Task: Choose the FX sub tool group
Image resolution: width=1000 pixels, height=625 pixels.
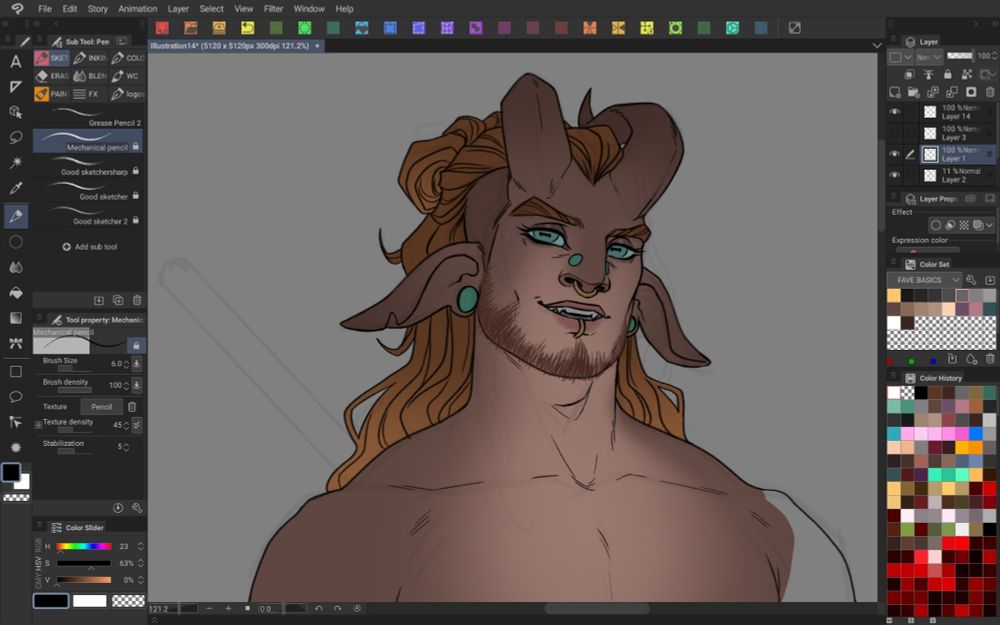Action: click(x=89, y=94)
